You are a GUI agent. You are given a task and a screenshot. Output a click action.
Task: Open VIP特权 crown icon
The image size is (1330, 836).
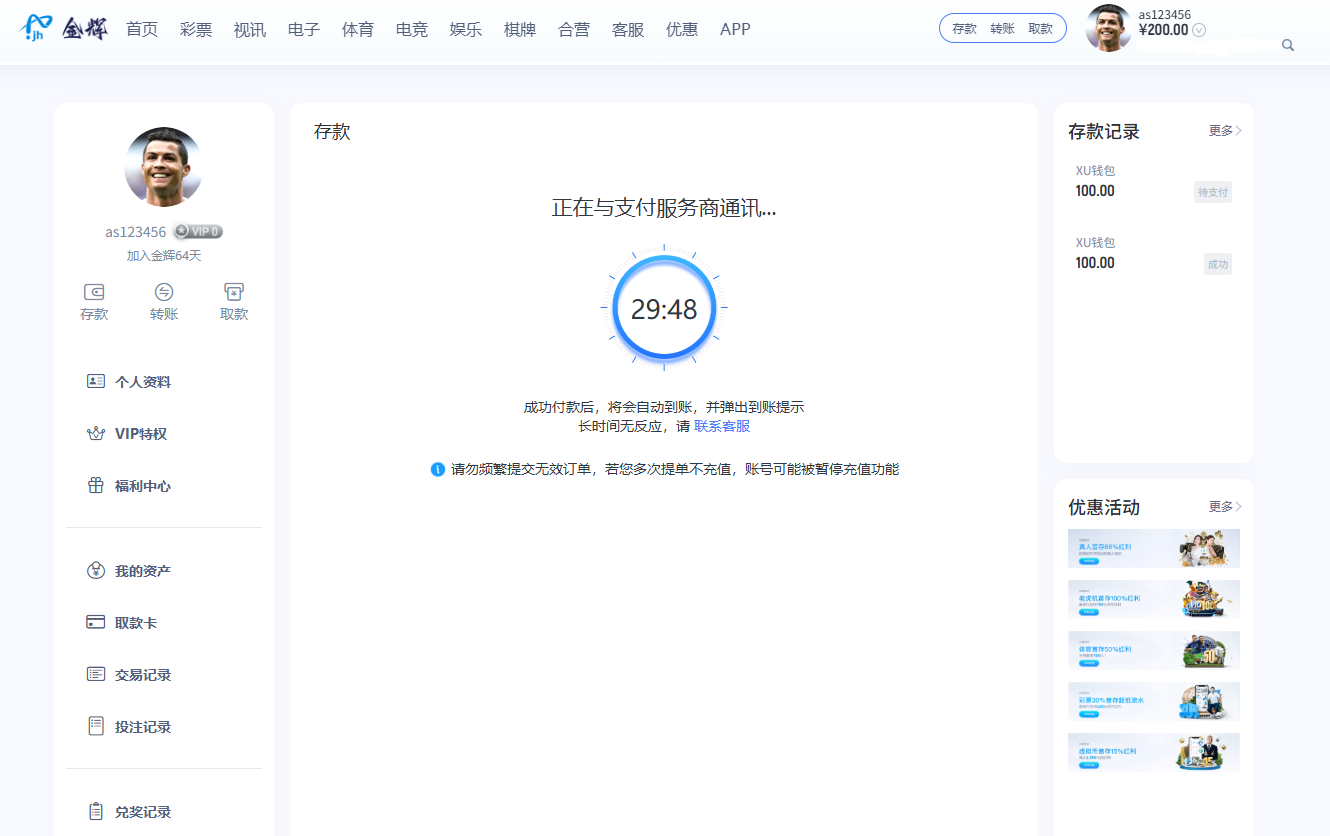(96, 434)
